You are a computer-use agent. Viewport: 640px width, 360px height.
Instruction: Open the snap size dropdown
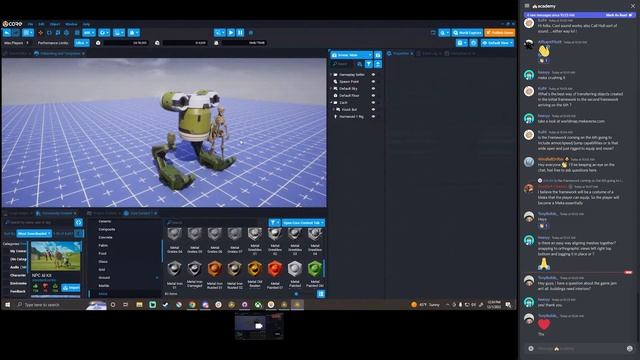point(89,33)
